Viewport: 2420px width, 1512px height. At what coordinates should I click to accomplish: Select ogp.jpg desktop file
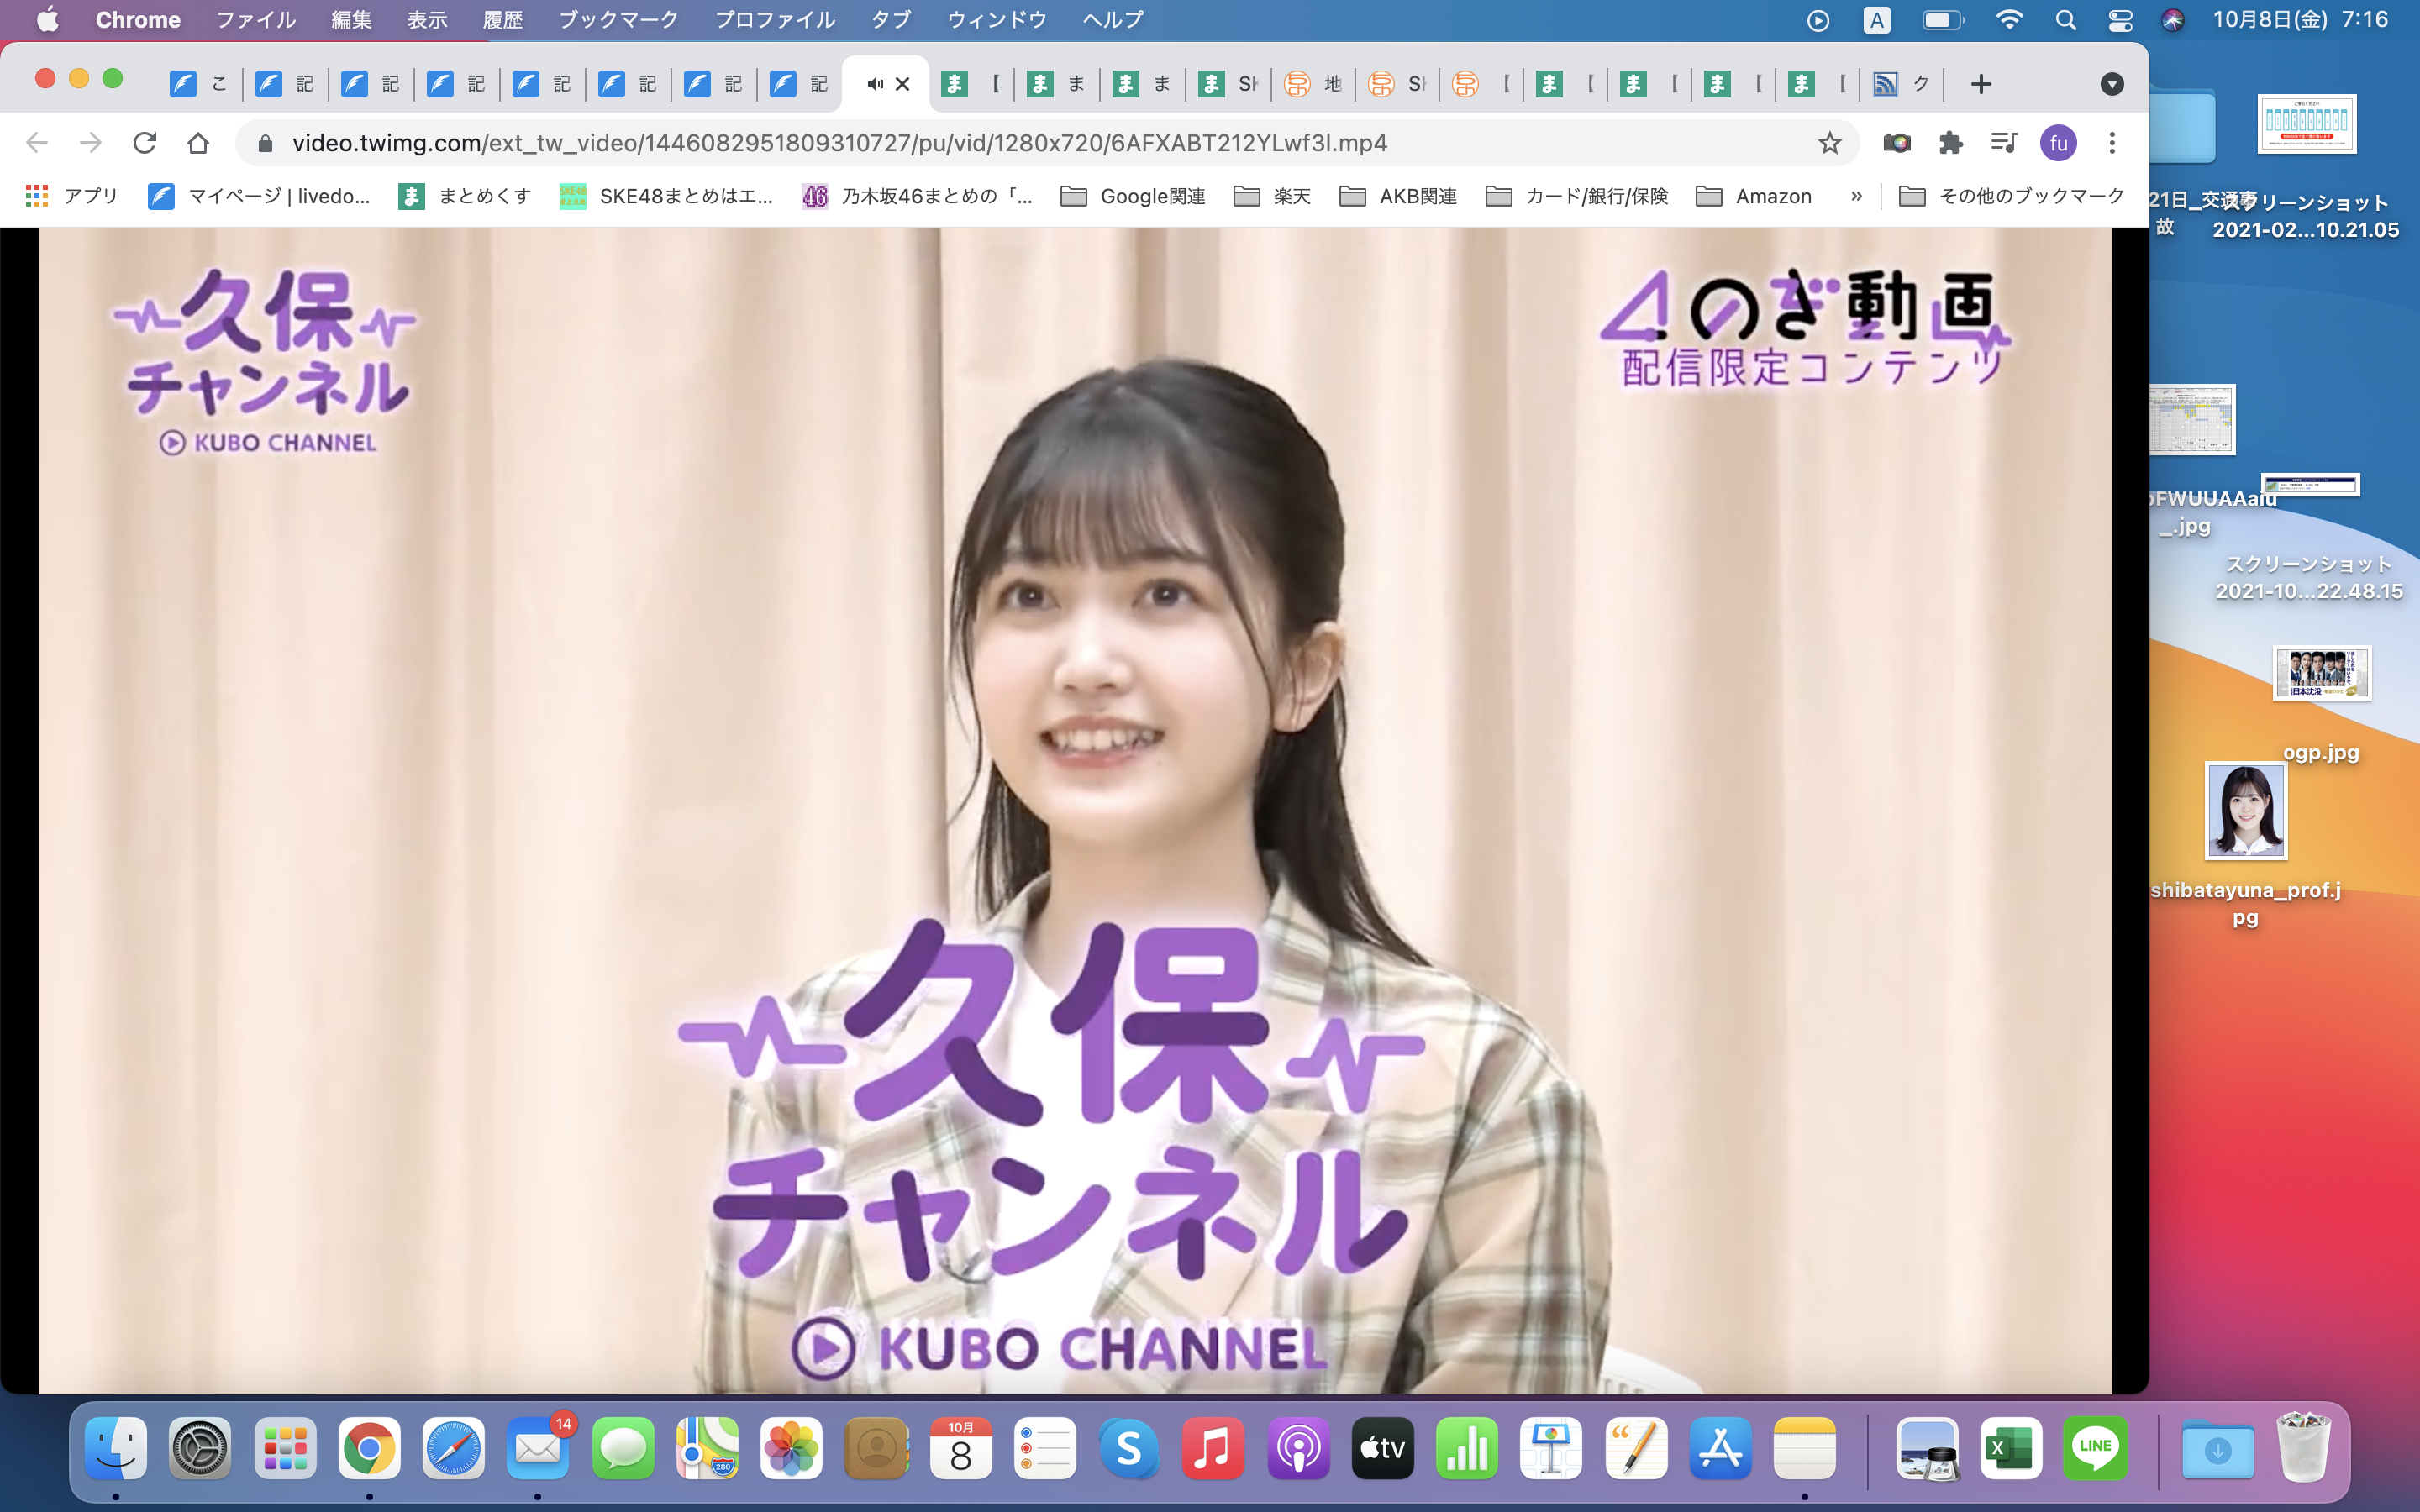(2321, 704)
